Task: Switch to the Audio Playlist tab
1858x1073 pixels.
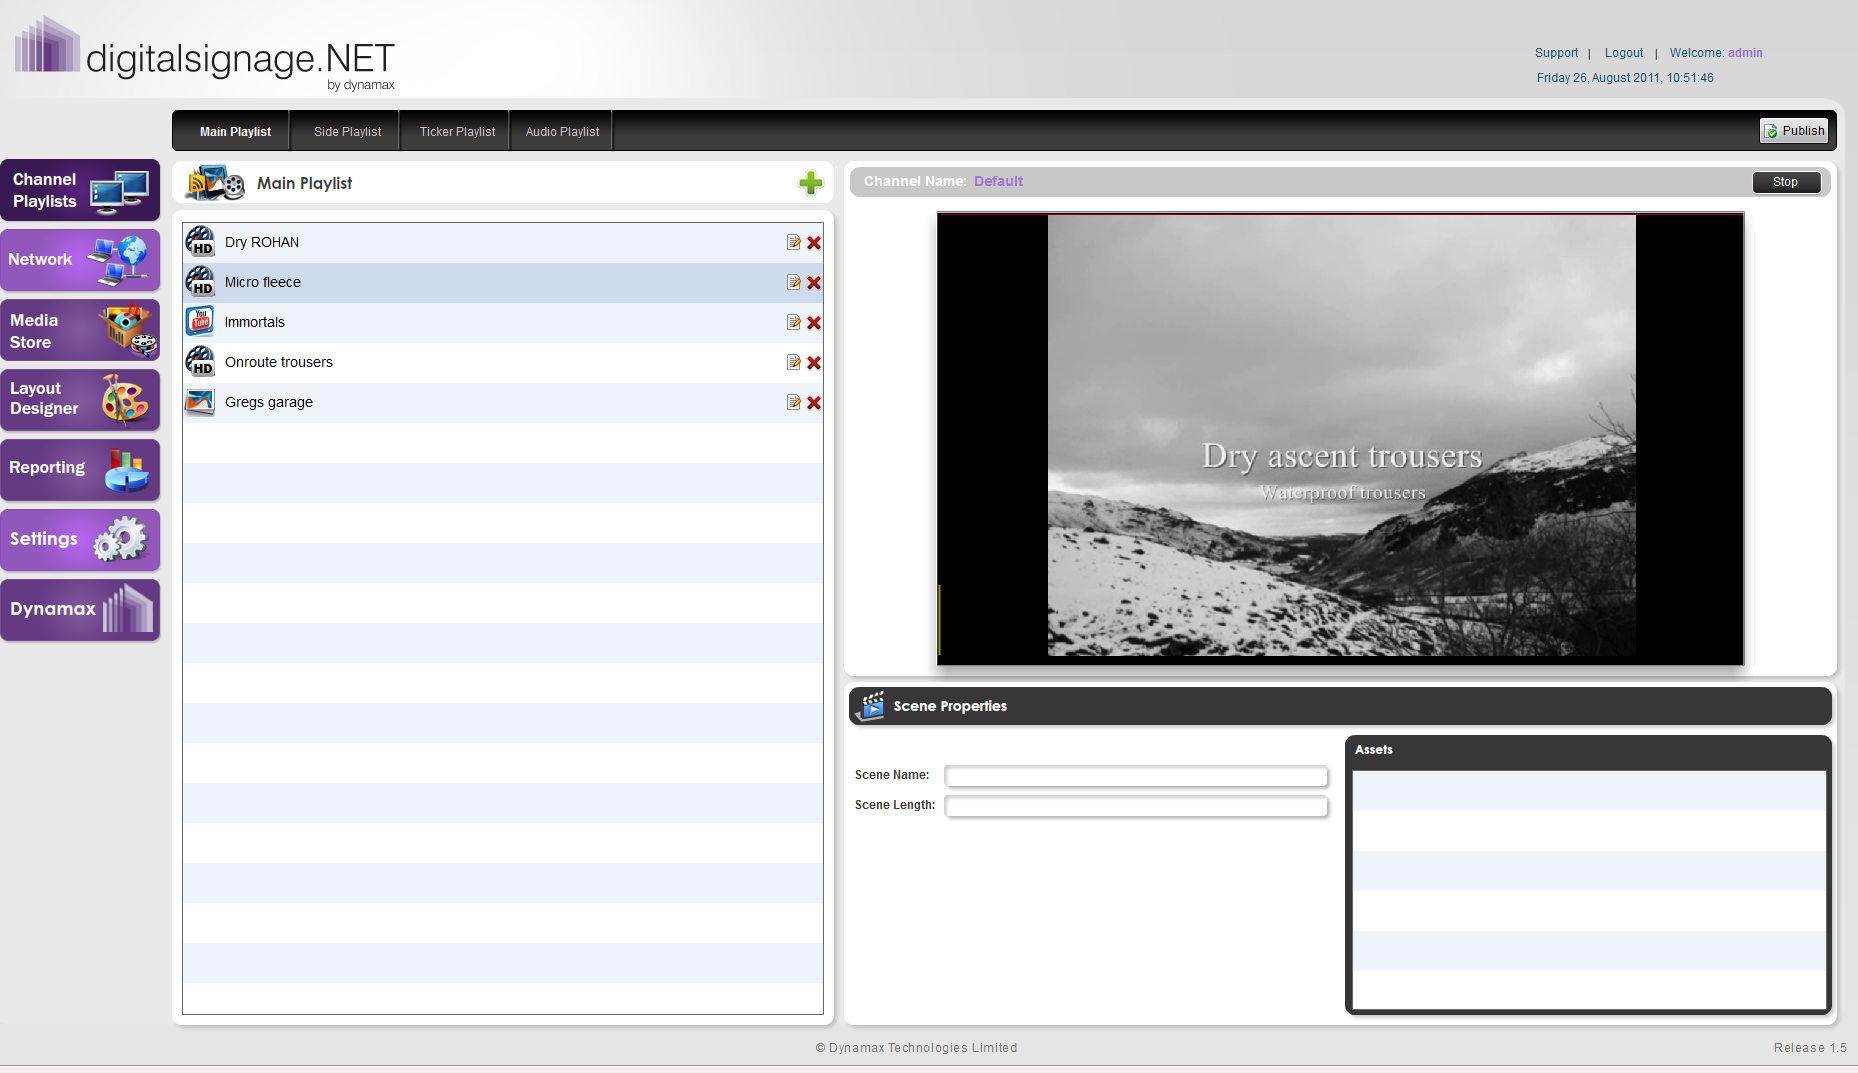Action: [562, 132]
